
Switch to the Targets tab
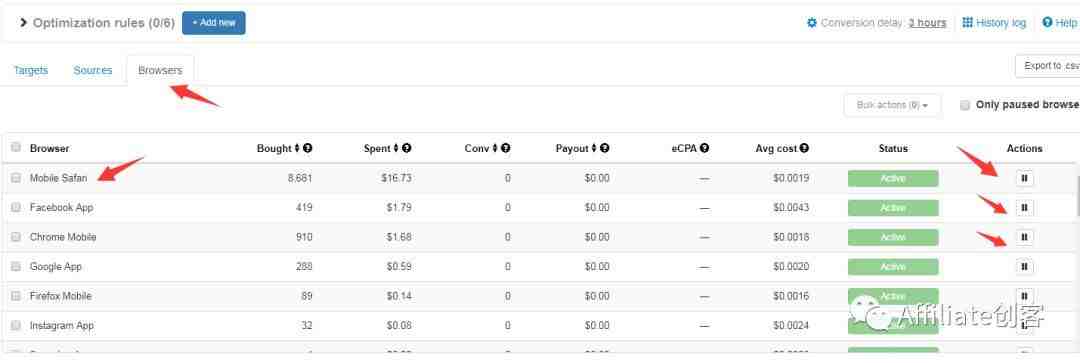pos(31,70)
